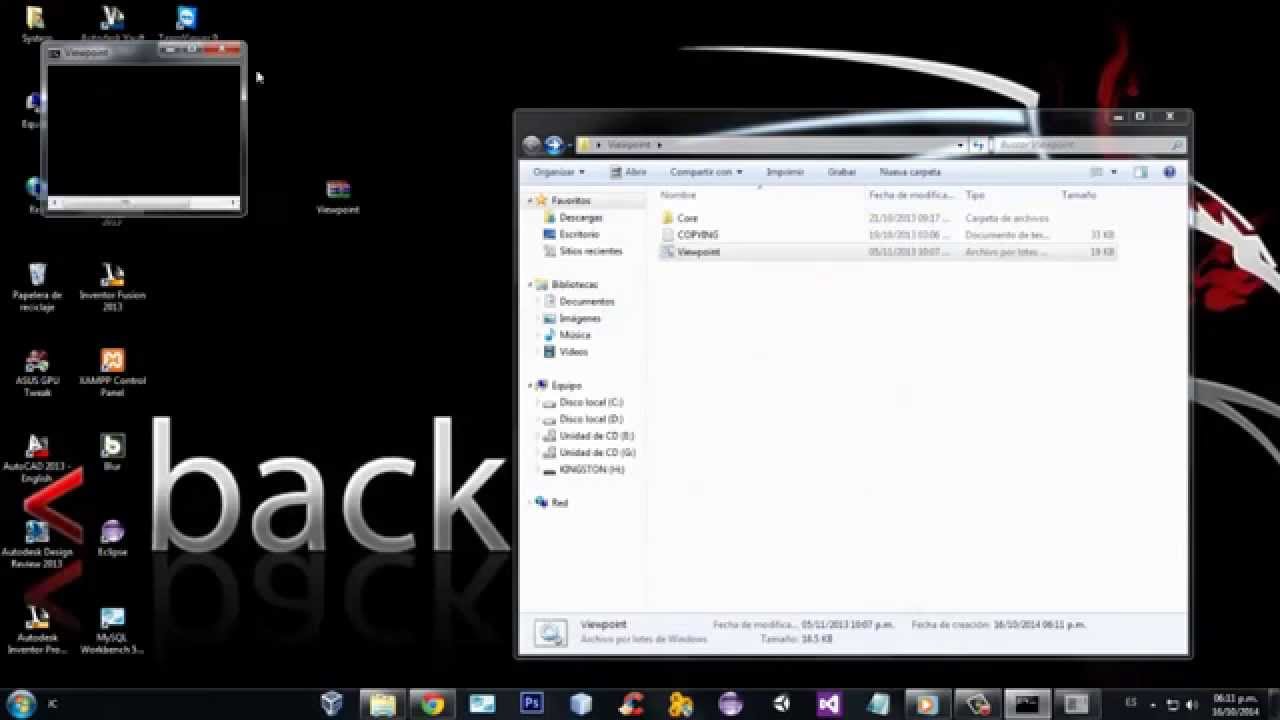
Task: Open Visual Studio from the taskbar
Action: tap(829, 704)
